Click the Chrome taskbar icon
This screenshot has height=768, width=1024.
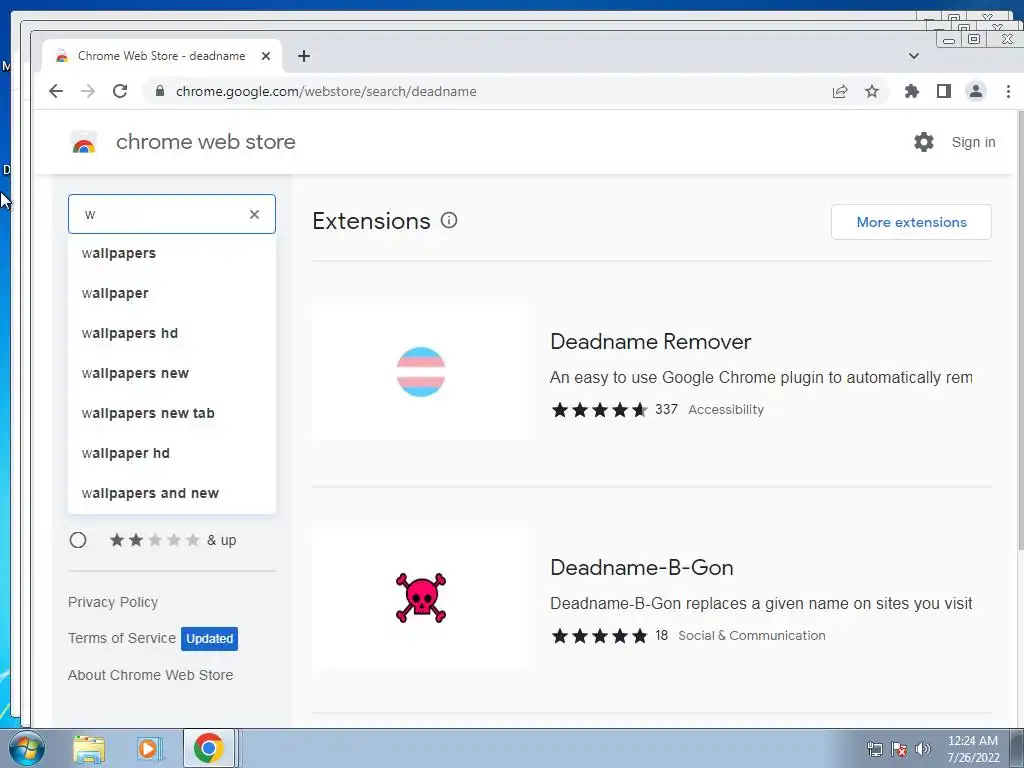click(208, 748)
